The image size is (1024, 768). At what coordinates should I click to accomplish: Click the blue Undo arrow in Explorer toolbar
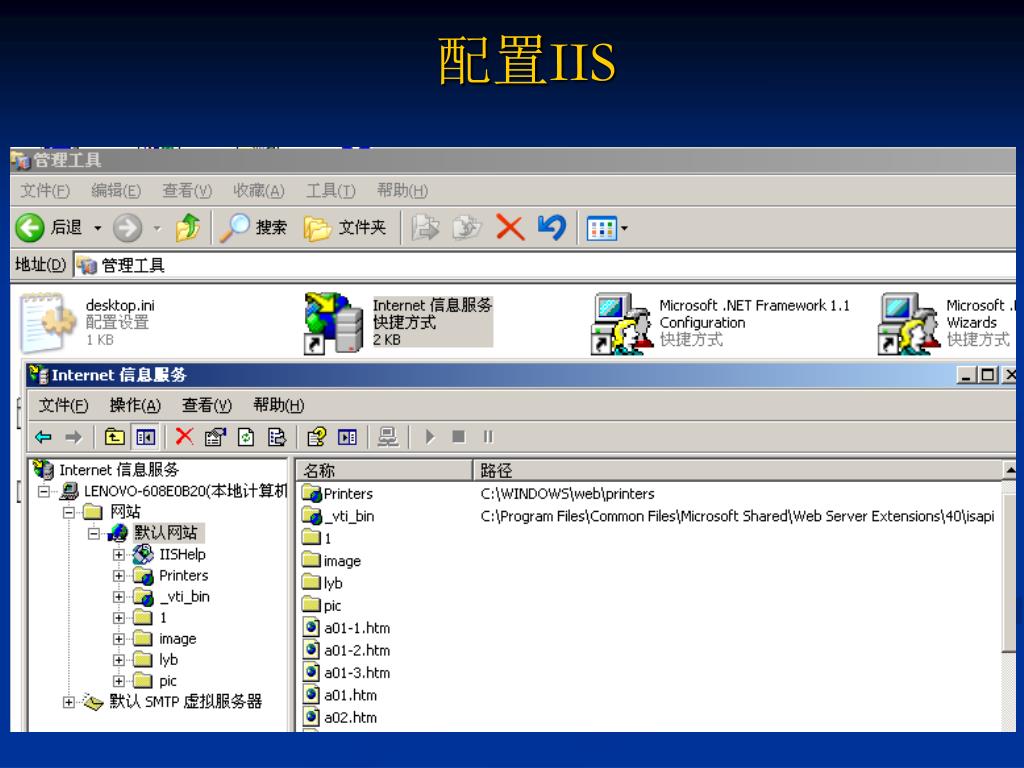(552, 228)
